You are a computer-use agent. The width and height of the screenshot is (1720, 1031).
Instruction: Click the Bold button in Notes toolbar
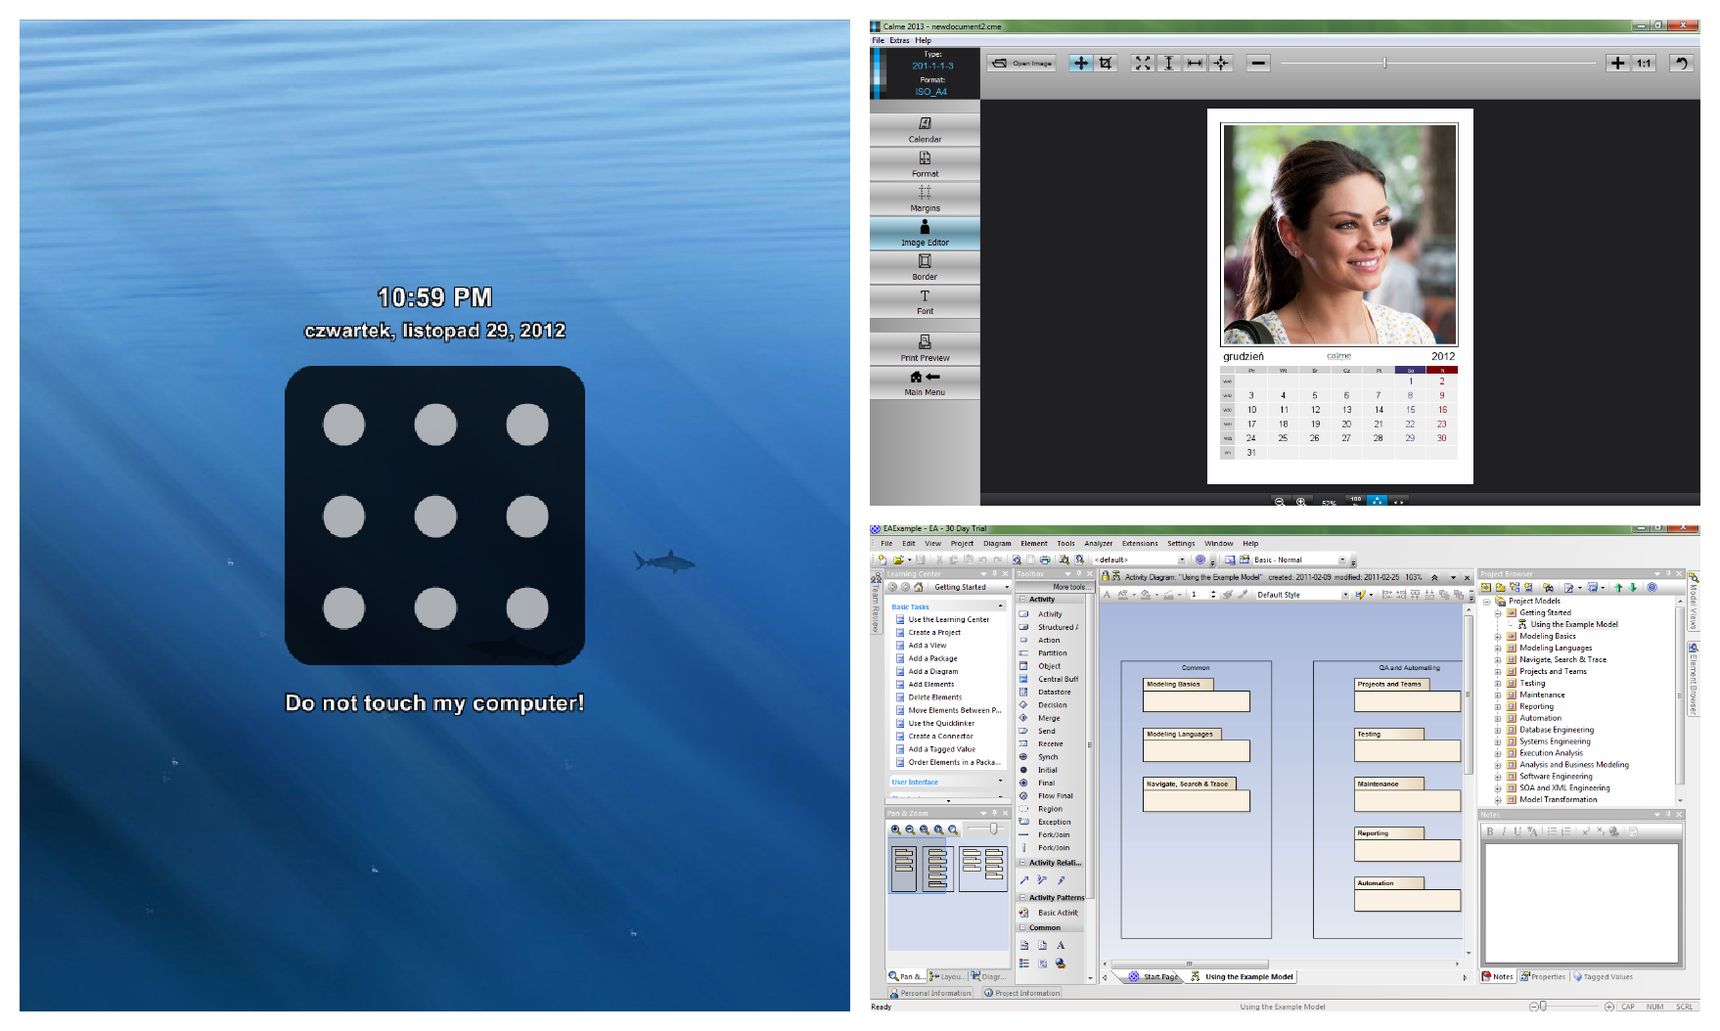coord(1489,832)
